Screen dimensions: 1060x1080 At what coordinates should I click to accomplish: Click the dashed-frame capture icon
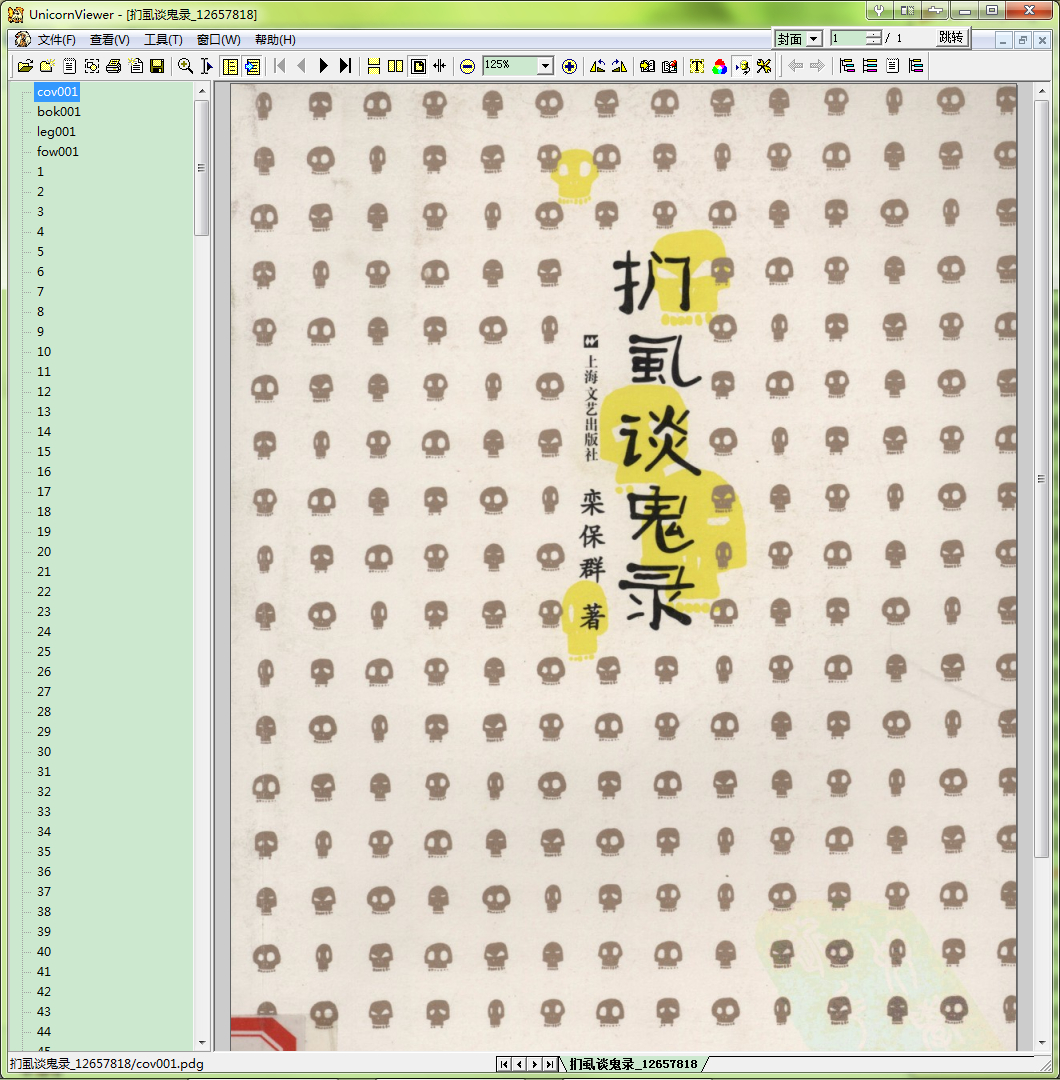pos(92,66)
